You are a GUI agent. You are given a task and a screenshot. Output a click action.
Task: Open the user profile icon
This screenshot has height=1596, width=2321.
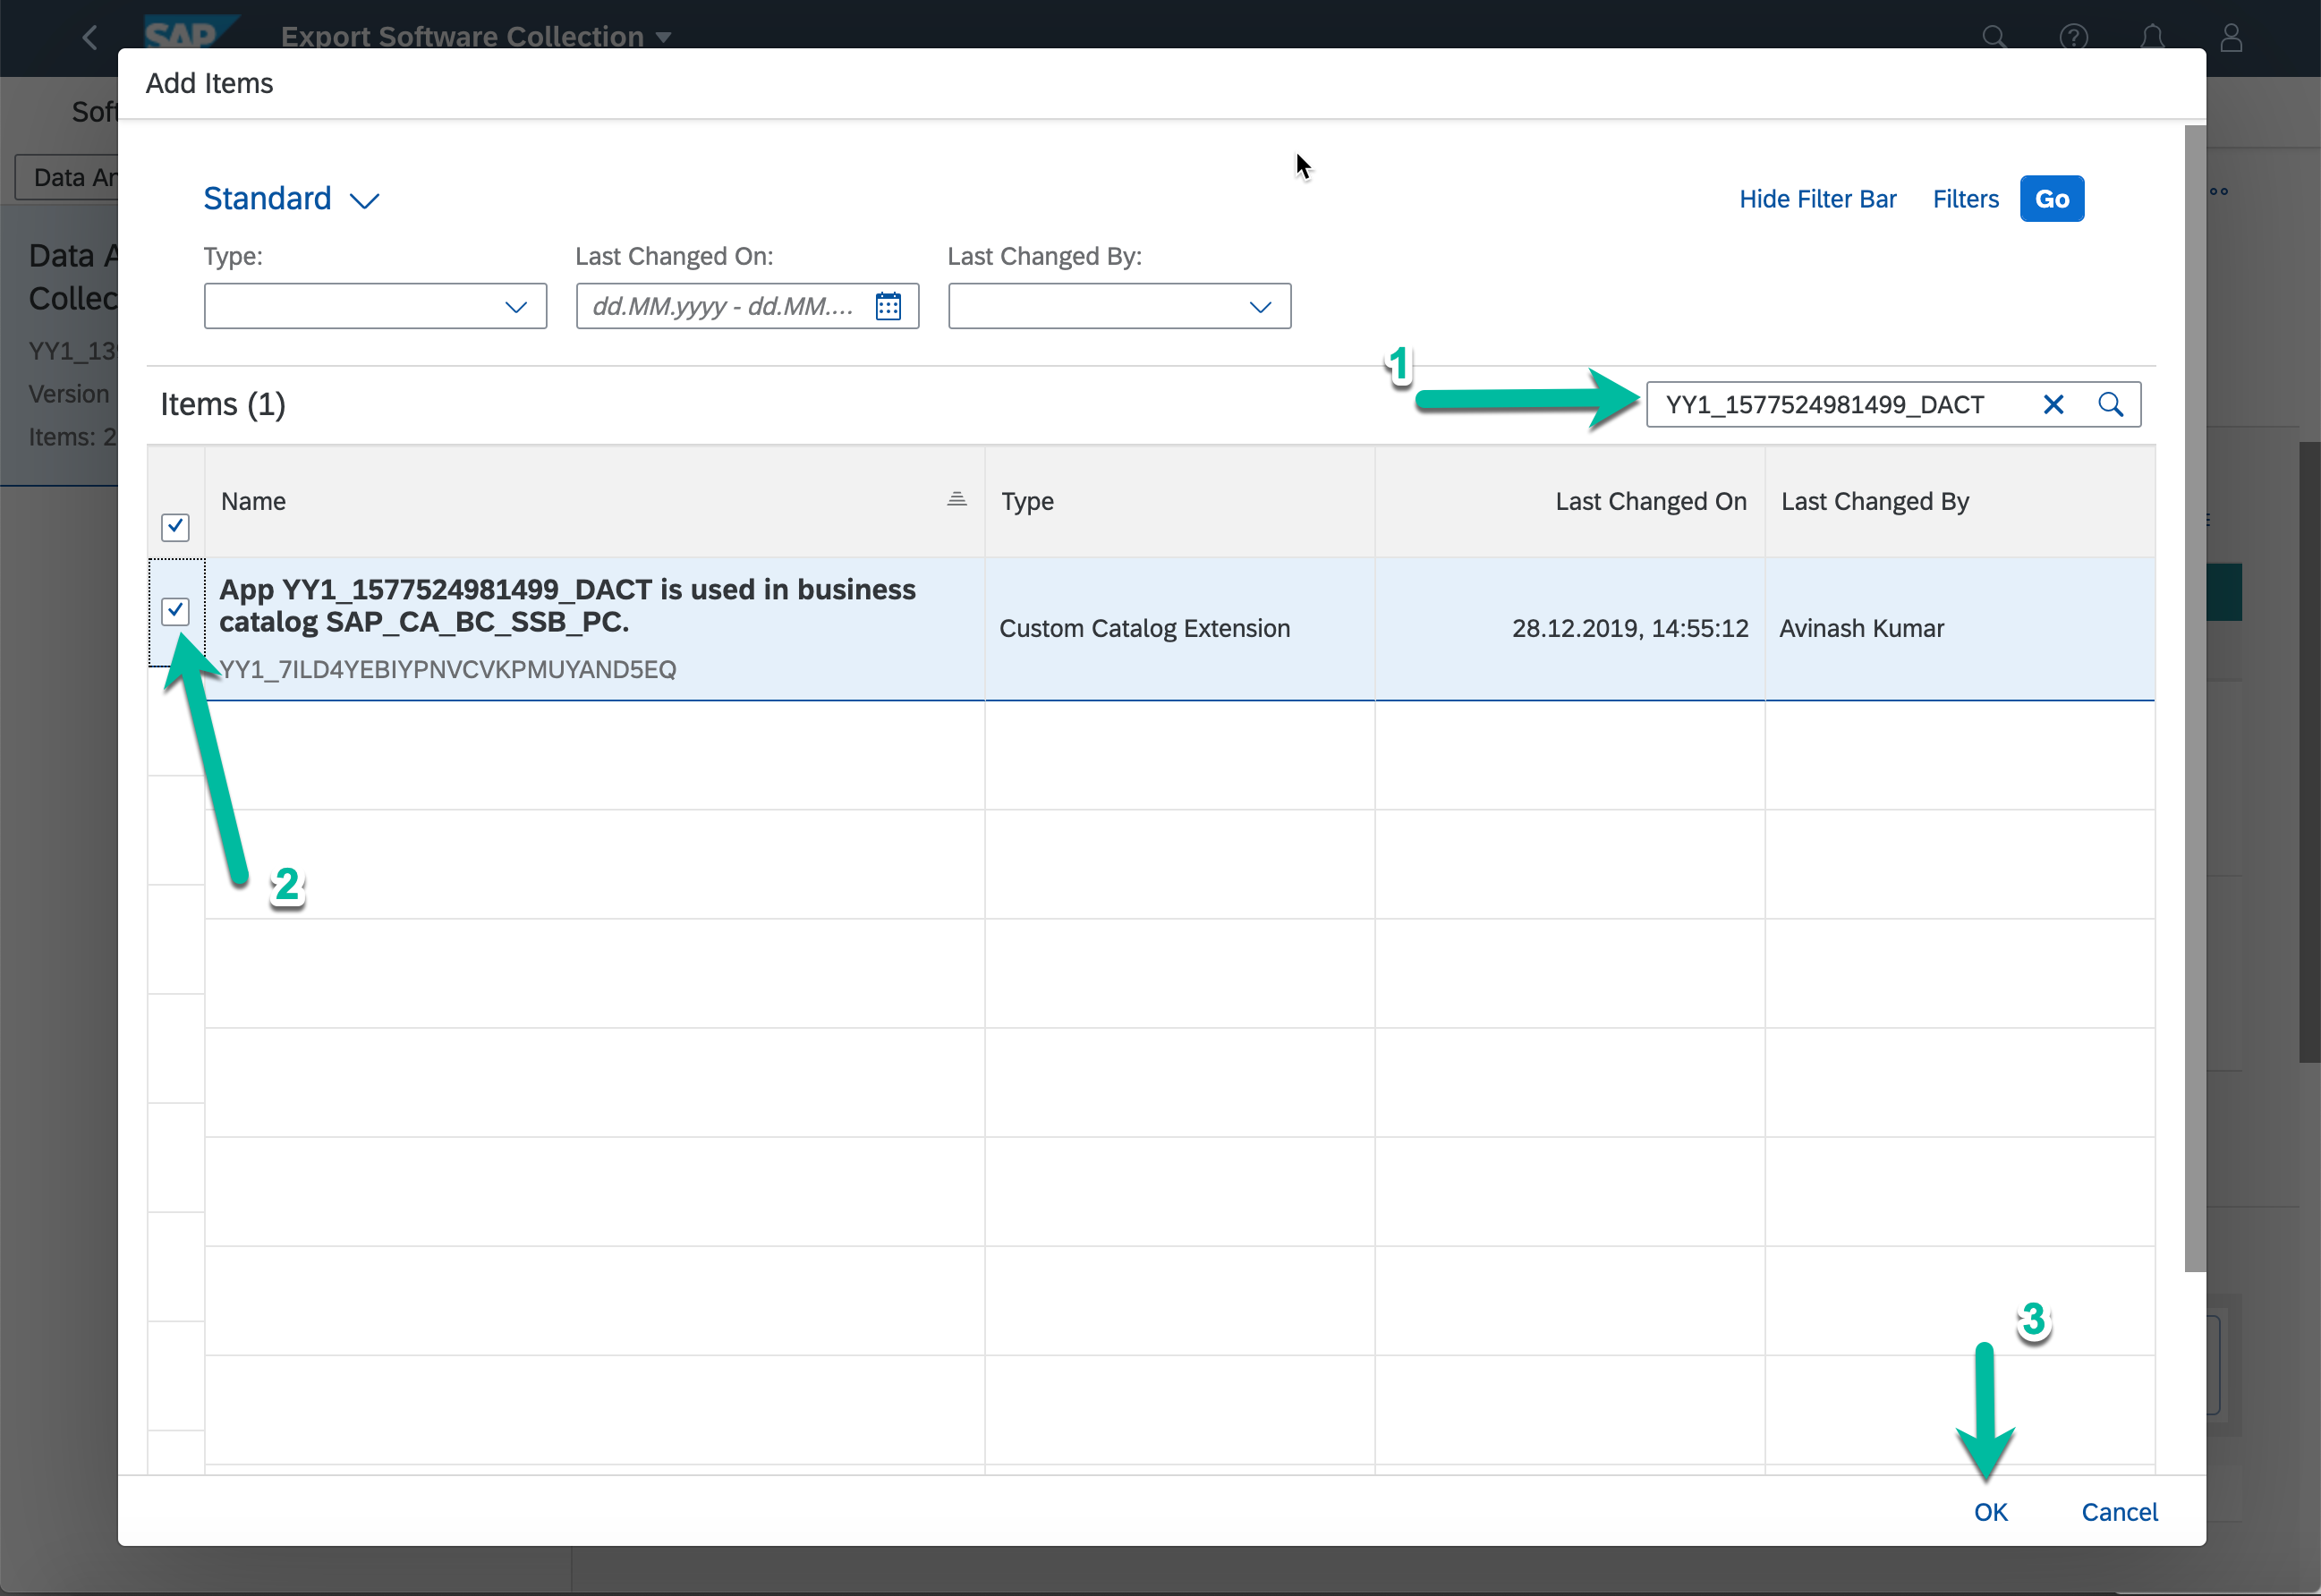click(x=2231, y=38)
